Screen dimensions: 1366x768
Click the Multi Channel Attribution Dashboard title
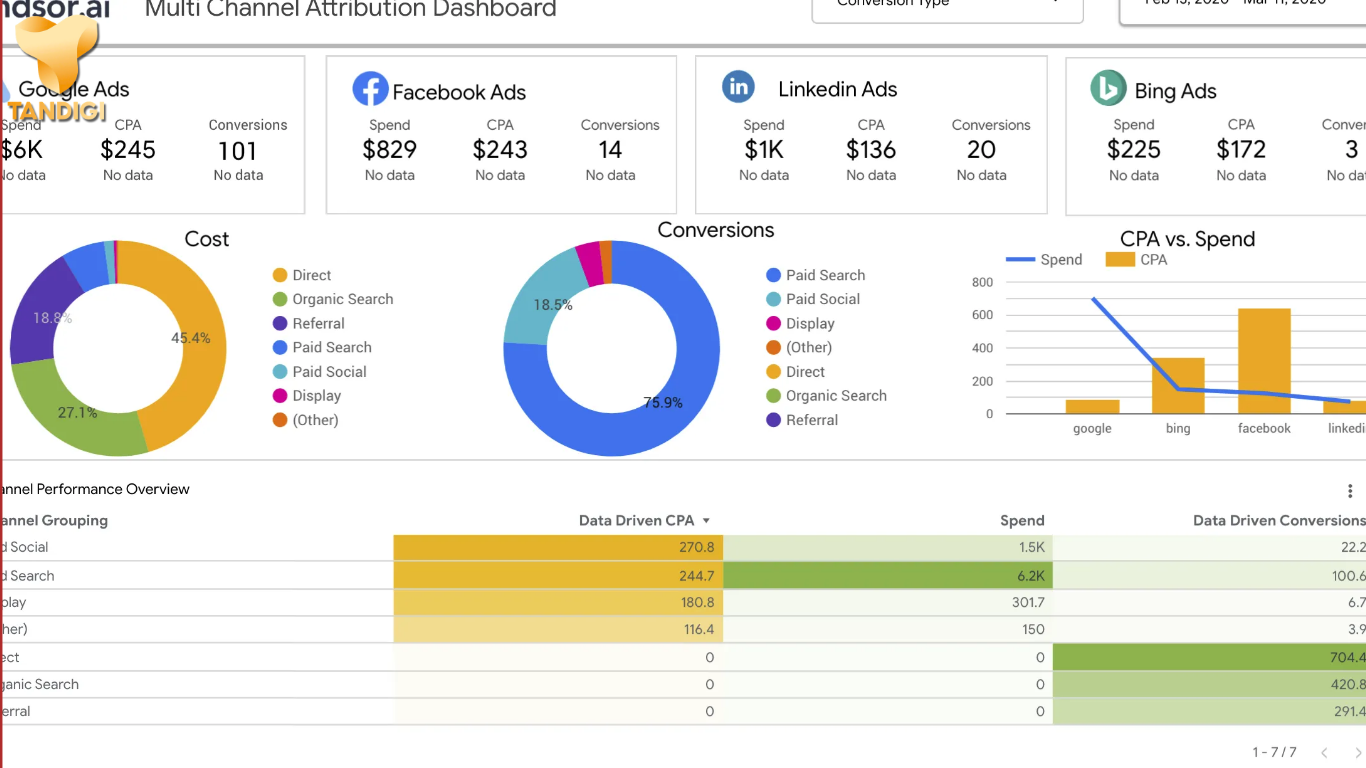coord(351,9)
